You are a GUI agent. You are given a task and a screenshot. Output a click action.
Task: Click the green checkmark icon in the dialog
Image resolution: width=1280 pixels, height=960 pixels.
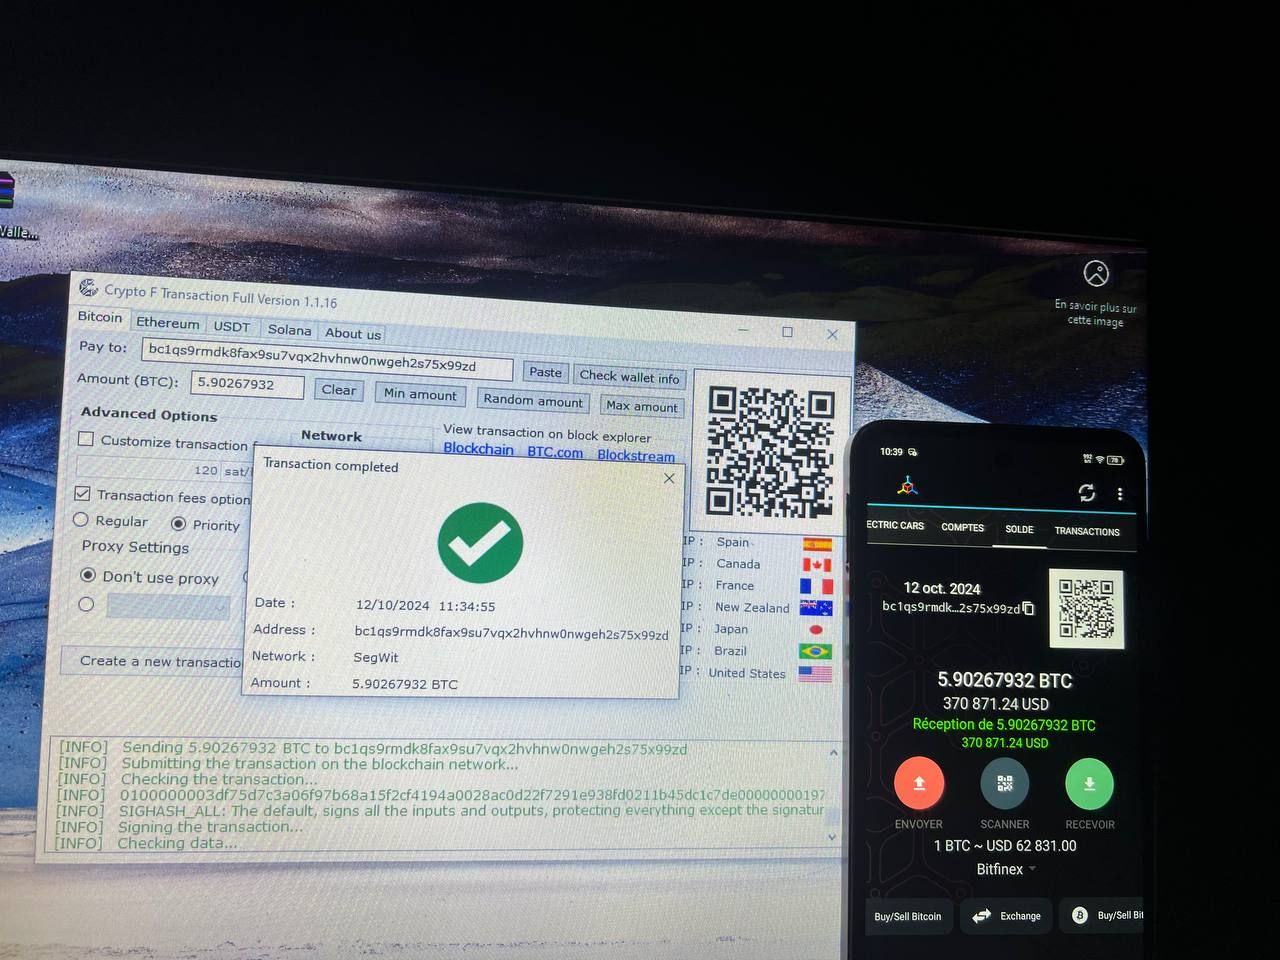(x=480, y=542)
